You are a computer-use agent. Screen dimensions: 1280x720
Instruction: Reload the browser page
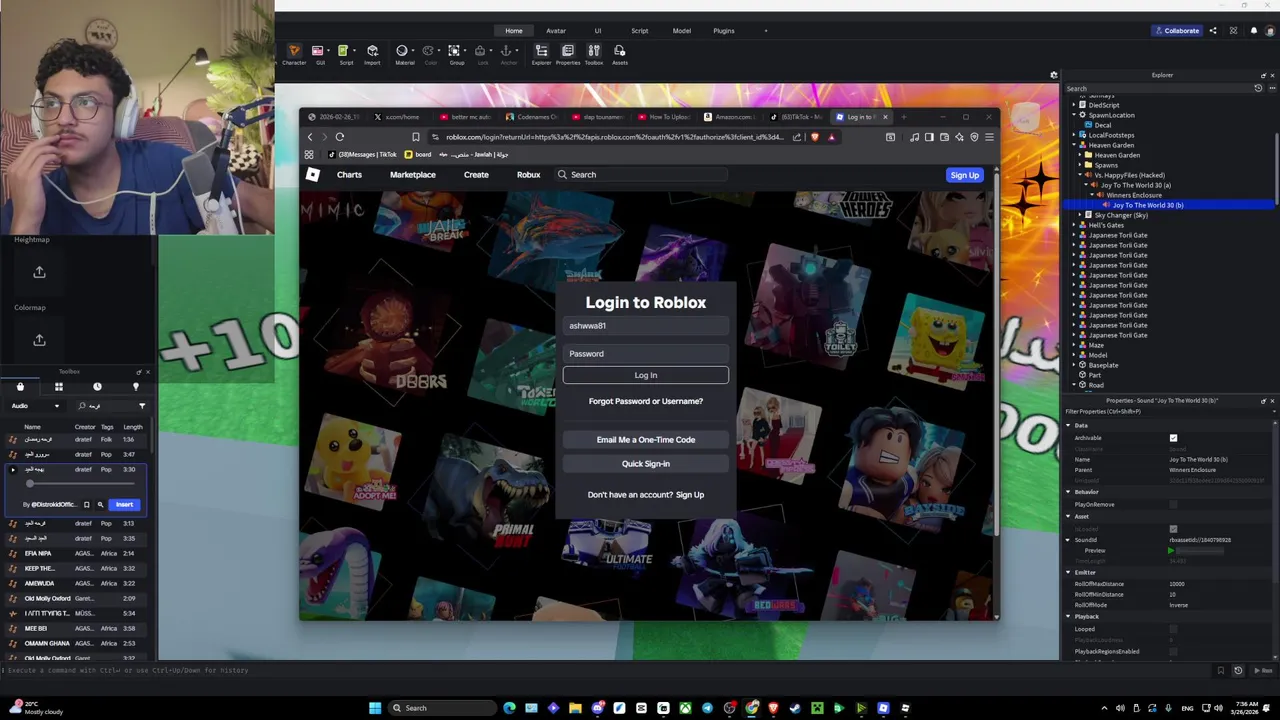click(340, 137)
